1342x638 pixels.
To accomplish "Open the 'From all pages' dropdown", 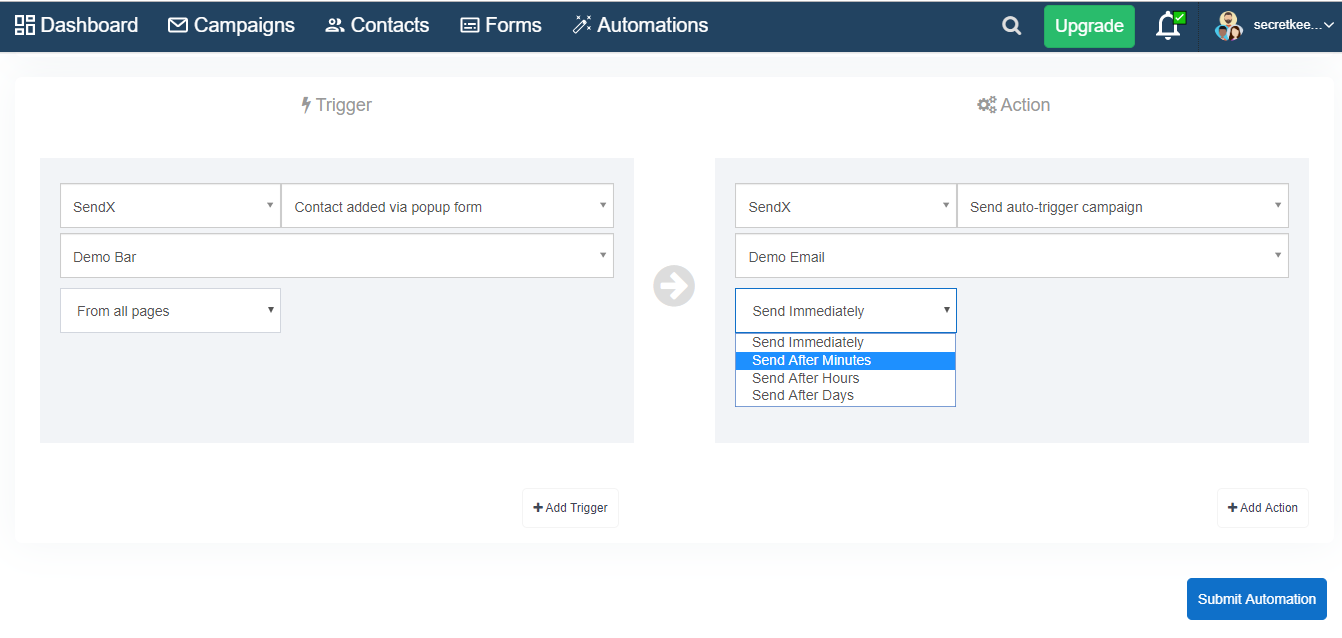I will click(170, 311).
